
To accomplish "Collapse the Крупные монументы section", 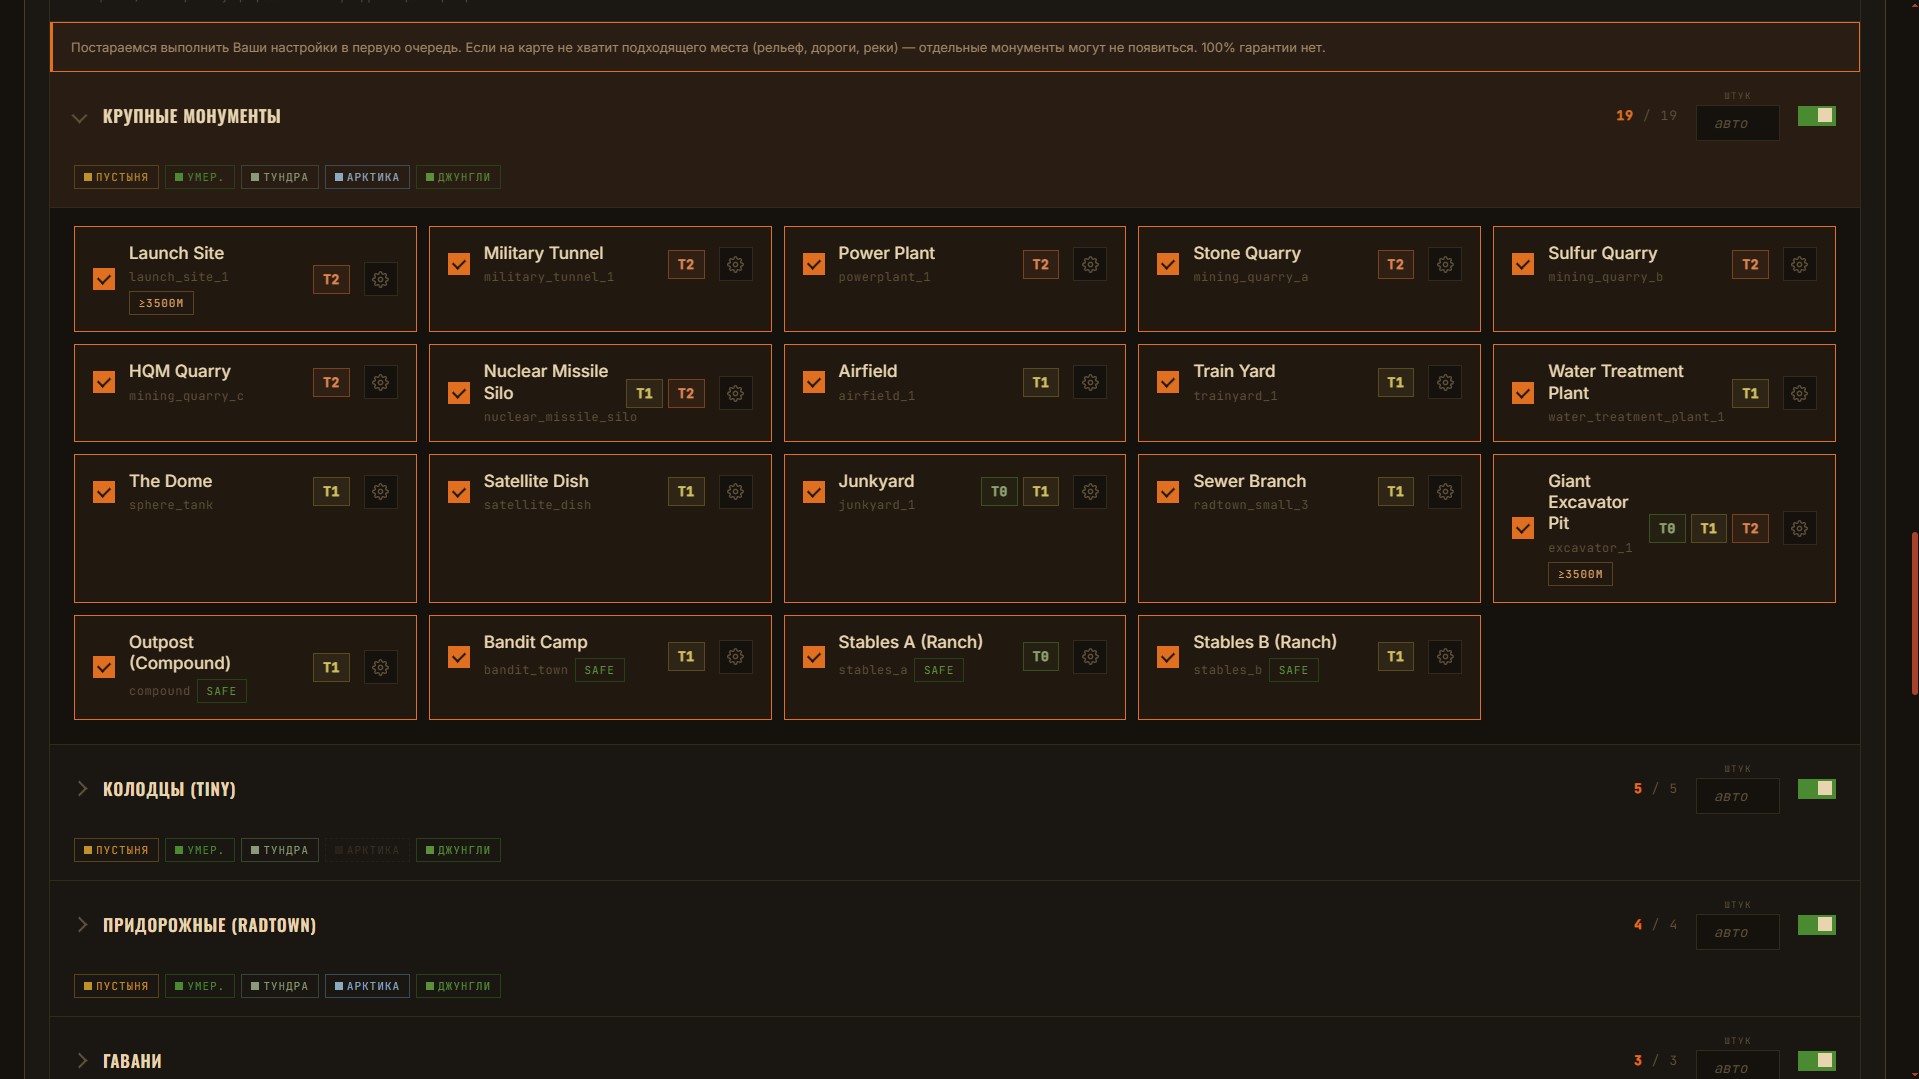I will click(x=80, y=118).
